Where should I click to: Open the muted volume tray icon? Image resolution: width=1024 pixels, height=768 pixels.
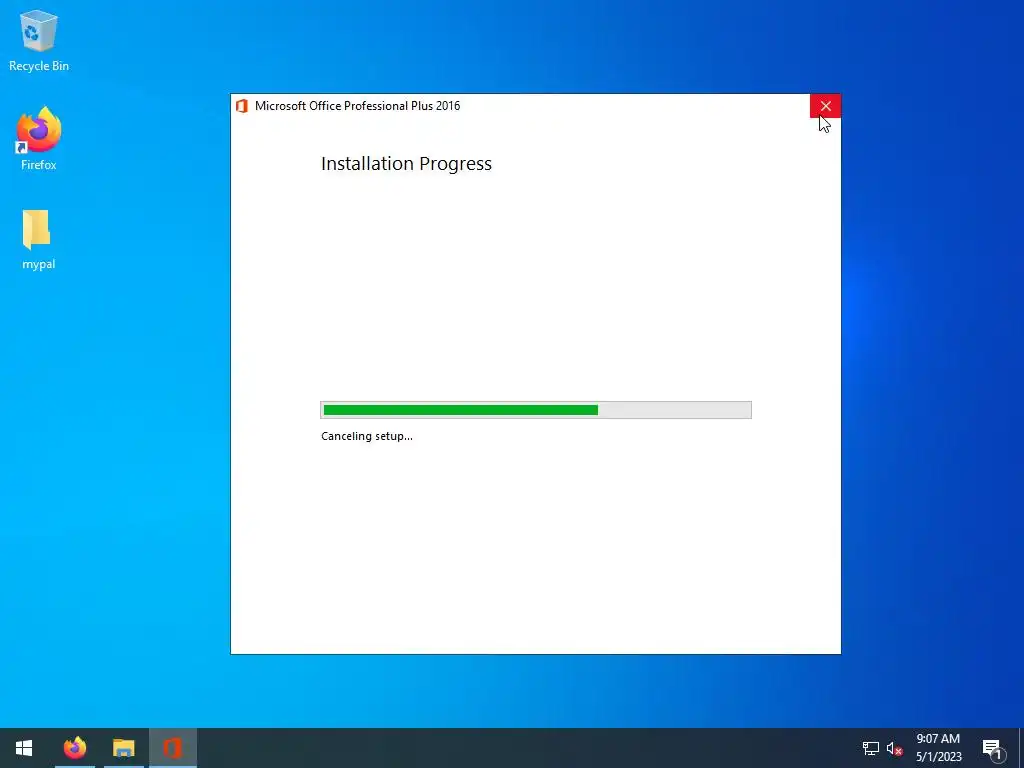click(x=895, y=748)
